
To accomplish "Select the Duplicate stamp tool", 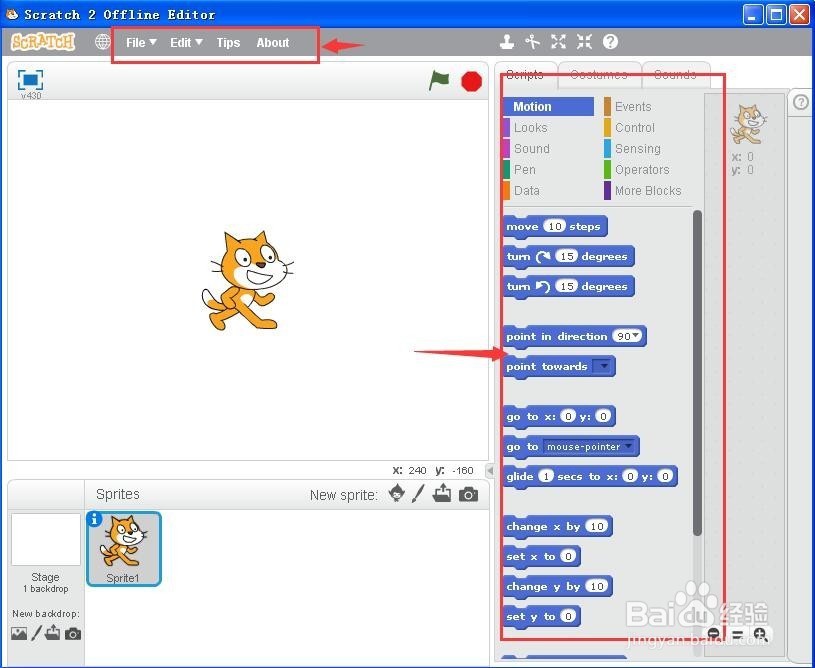I will (x=507, y=42).
